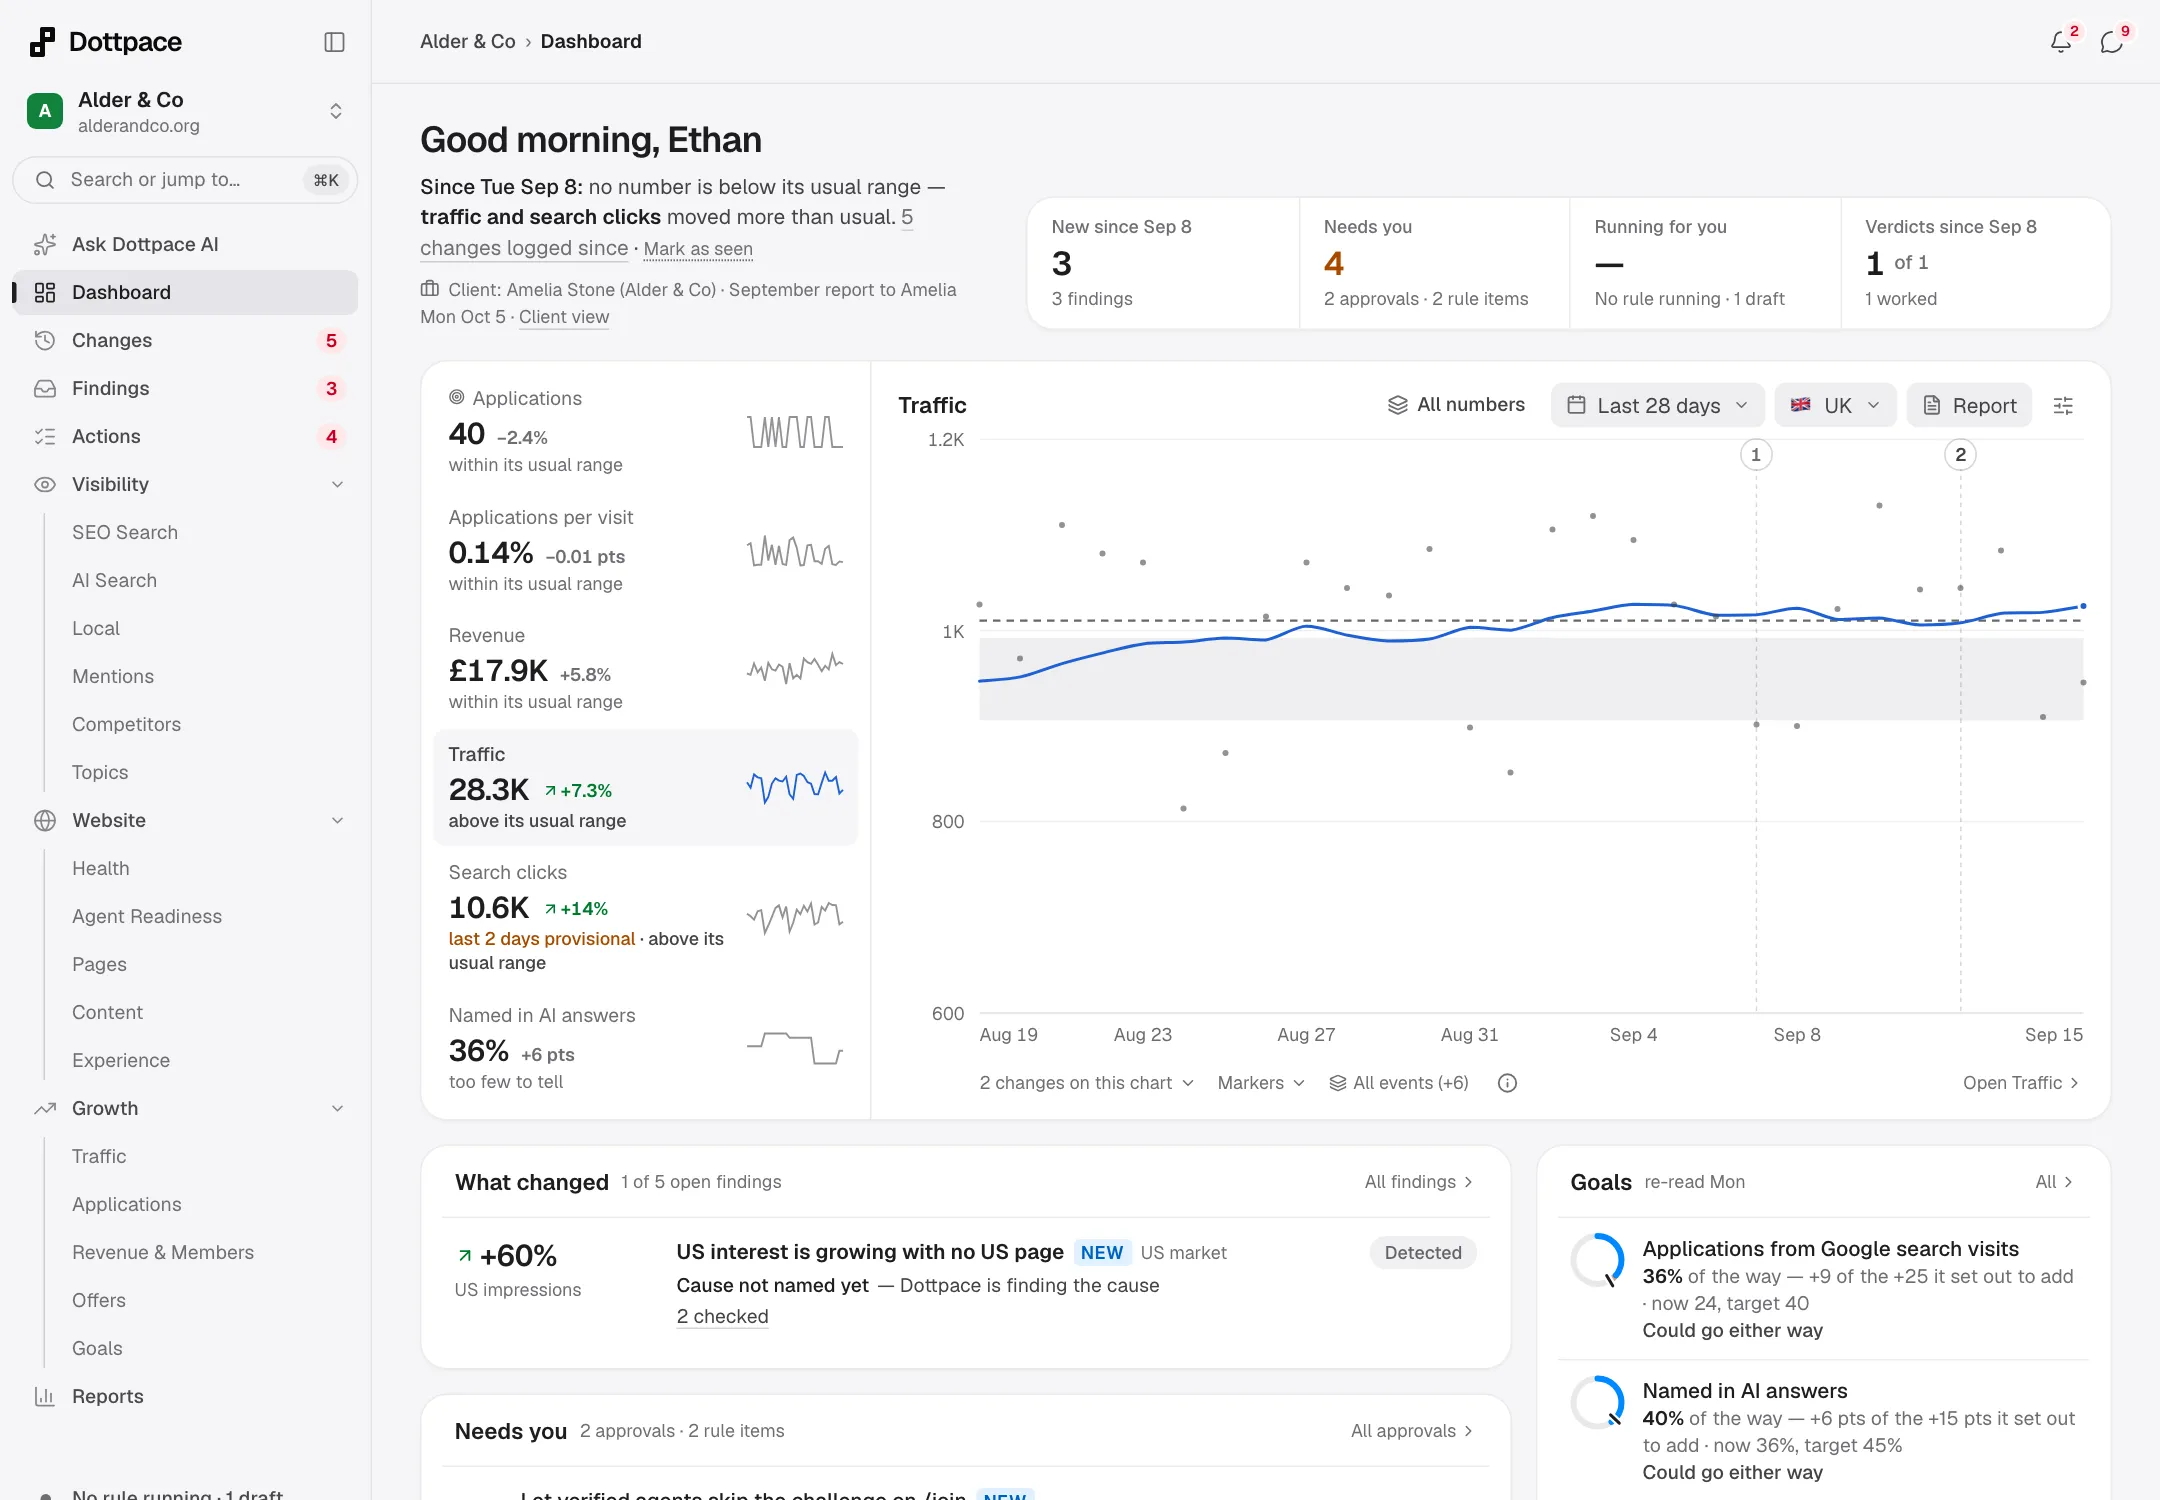Collapse the Website section chevron

337,820
